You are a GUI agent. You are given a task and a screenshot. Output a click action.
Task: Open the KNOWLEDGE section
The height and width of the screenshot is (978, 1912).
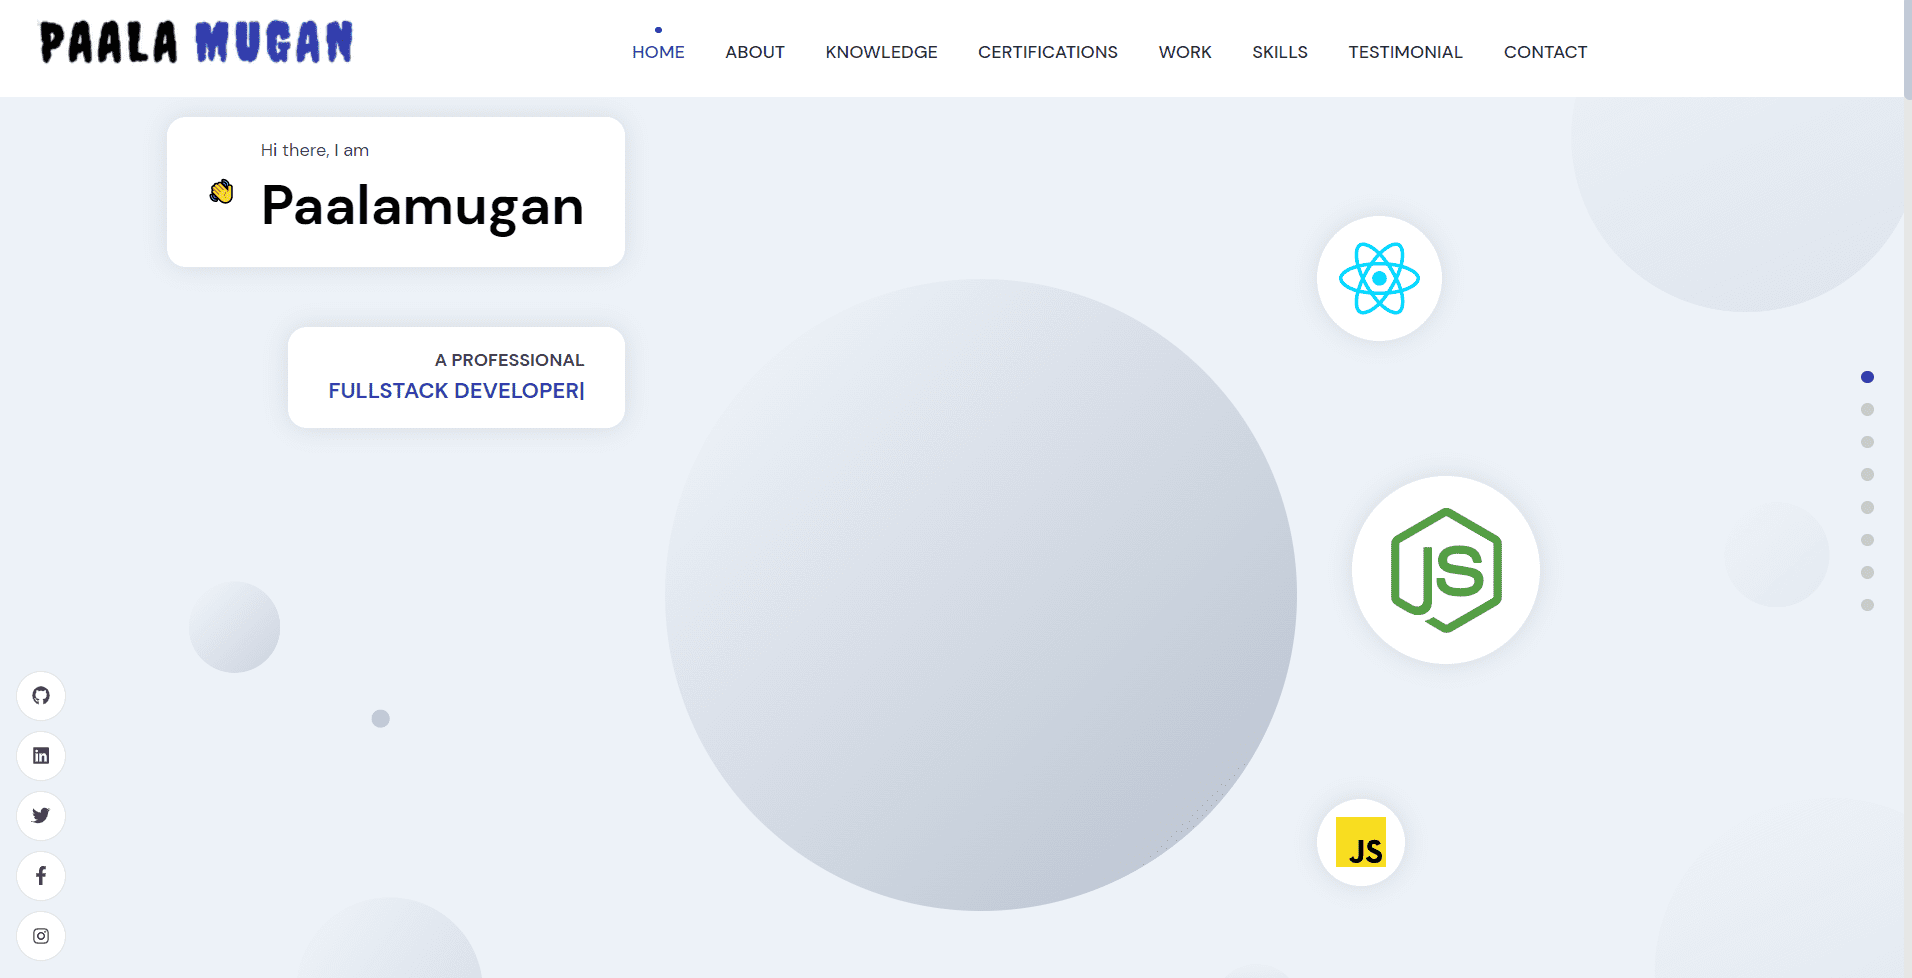click(881, 52)
